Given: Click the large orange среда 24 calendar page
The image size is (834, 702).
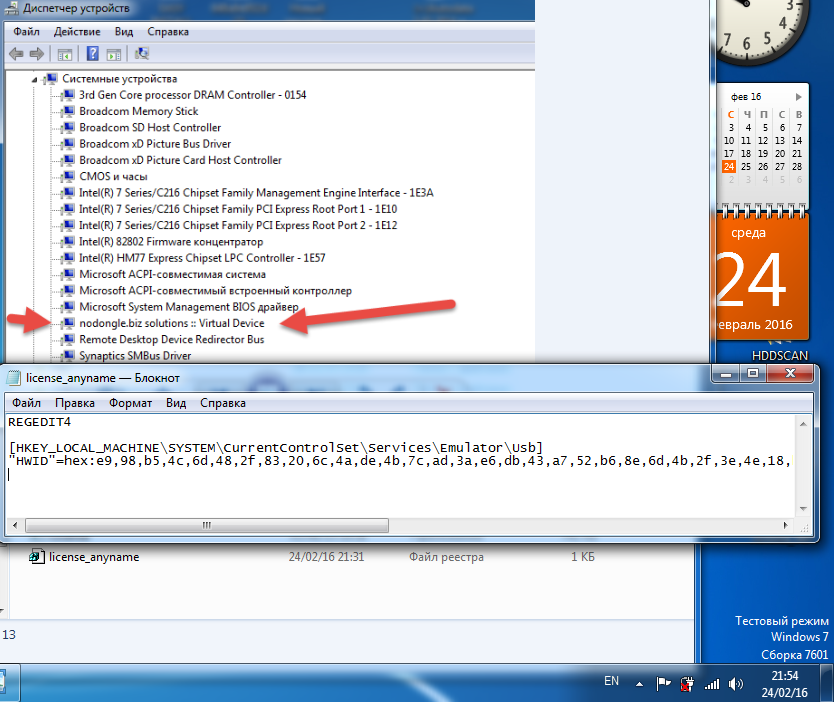Looking at the screenshot, I should point(762,277).
